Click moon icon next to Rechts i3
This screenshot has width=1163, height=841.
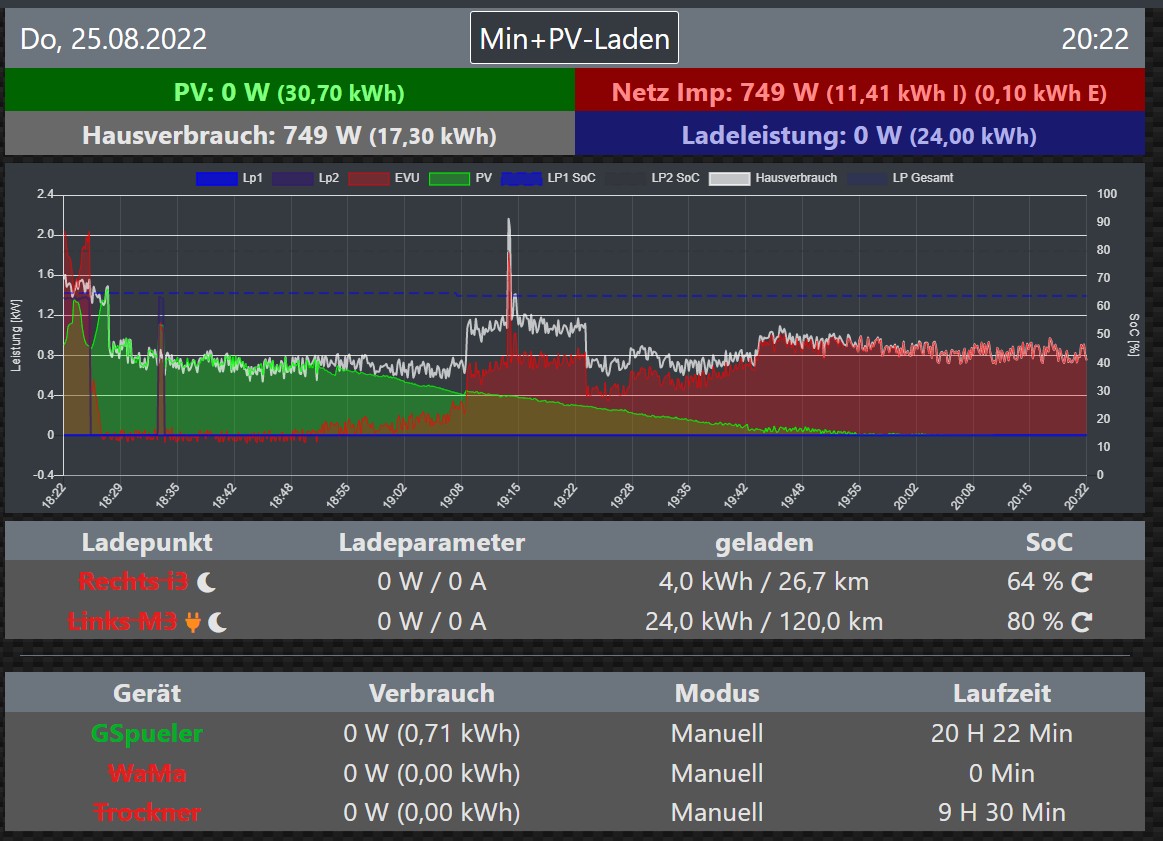(206, 582)
